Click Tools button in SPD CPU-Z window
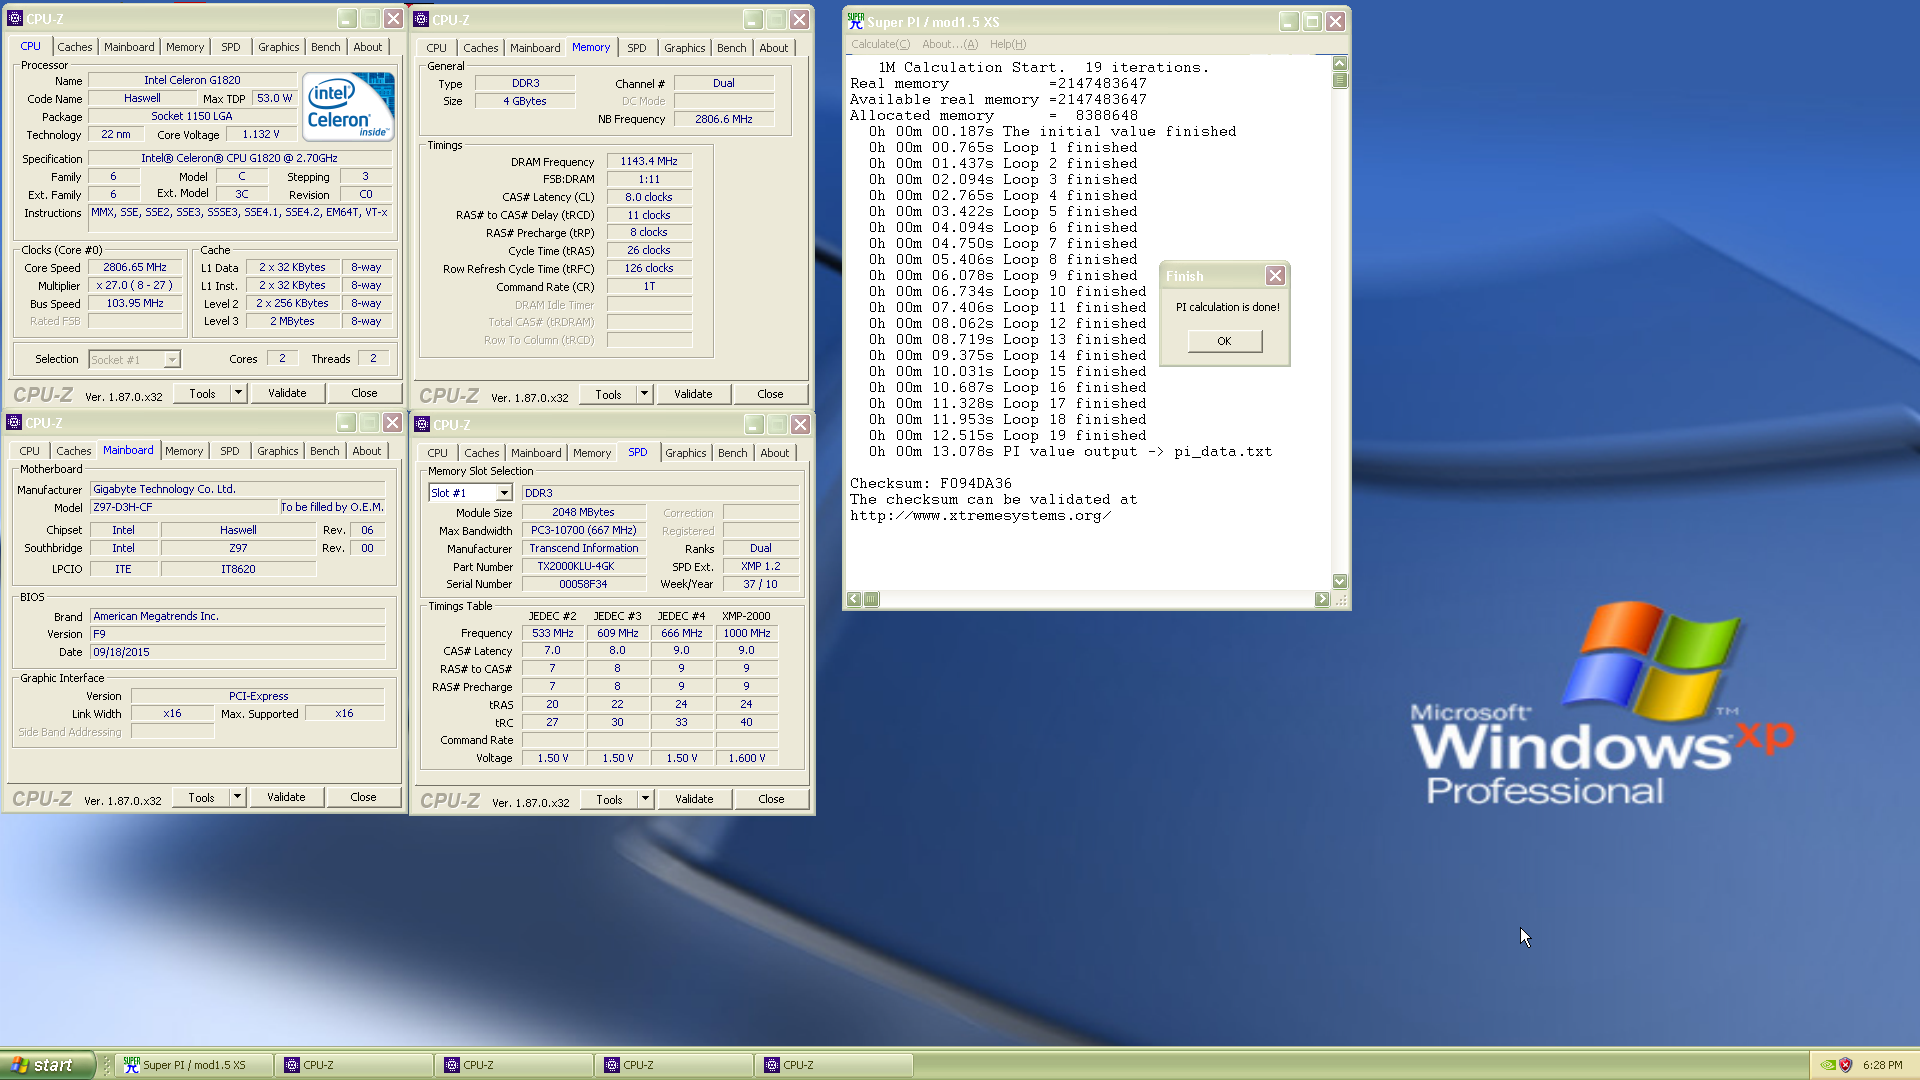 [x=609, y=799]
